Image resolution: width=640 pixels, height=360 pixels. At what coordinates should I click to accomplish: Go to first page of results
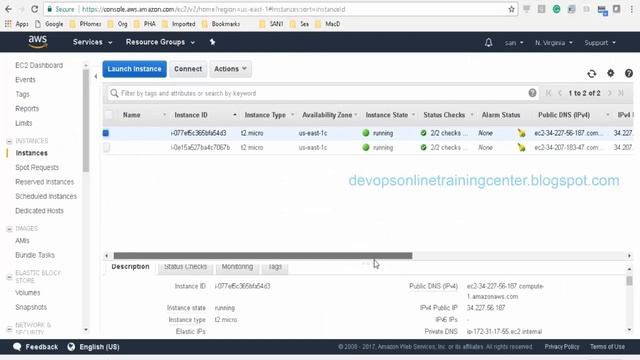tap(548, 93)
